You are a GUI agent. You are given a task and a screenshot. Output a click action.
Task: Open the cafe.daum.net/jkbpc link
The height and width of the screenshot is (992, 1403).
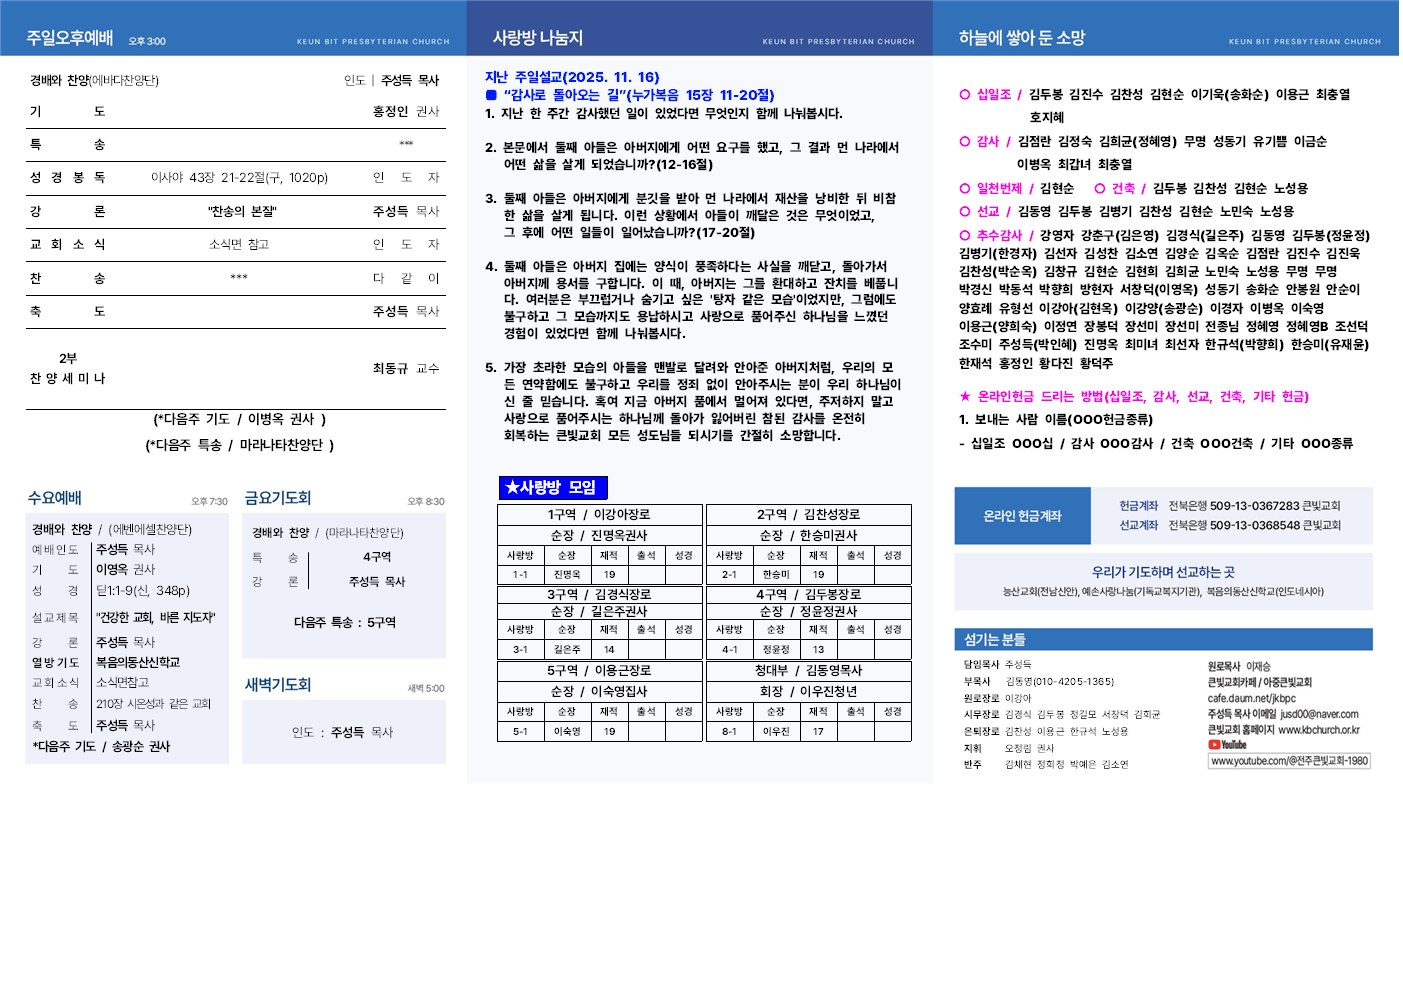click(1251, 698)
